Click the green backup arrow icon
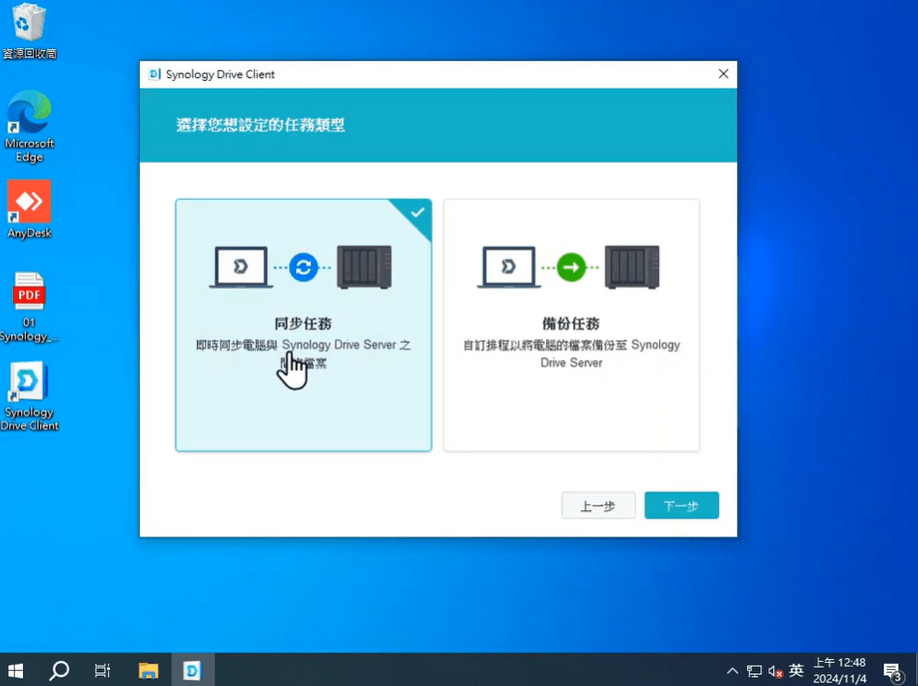Viewport: 918px width, 686px height. (x=571, y=267)
